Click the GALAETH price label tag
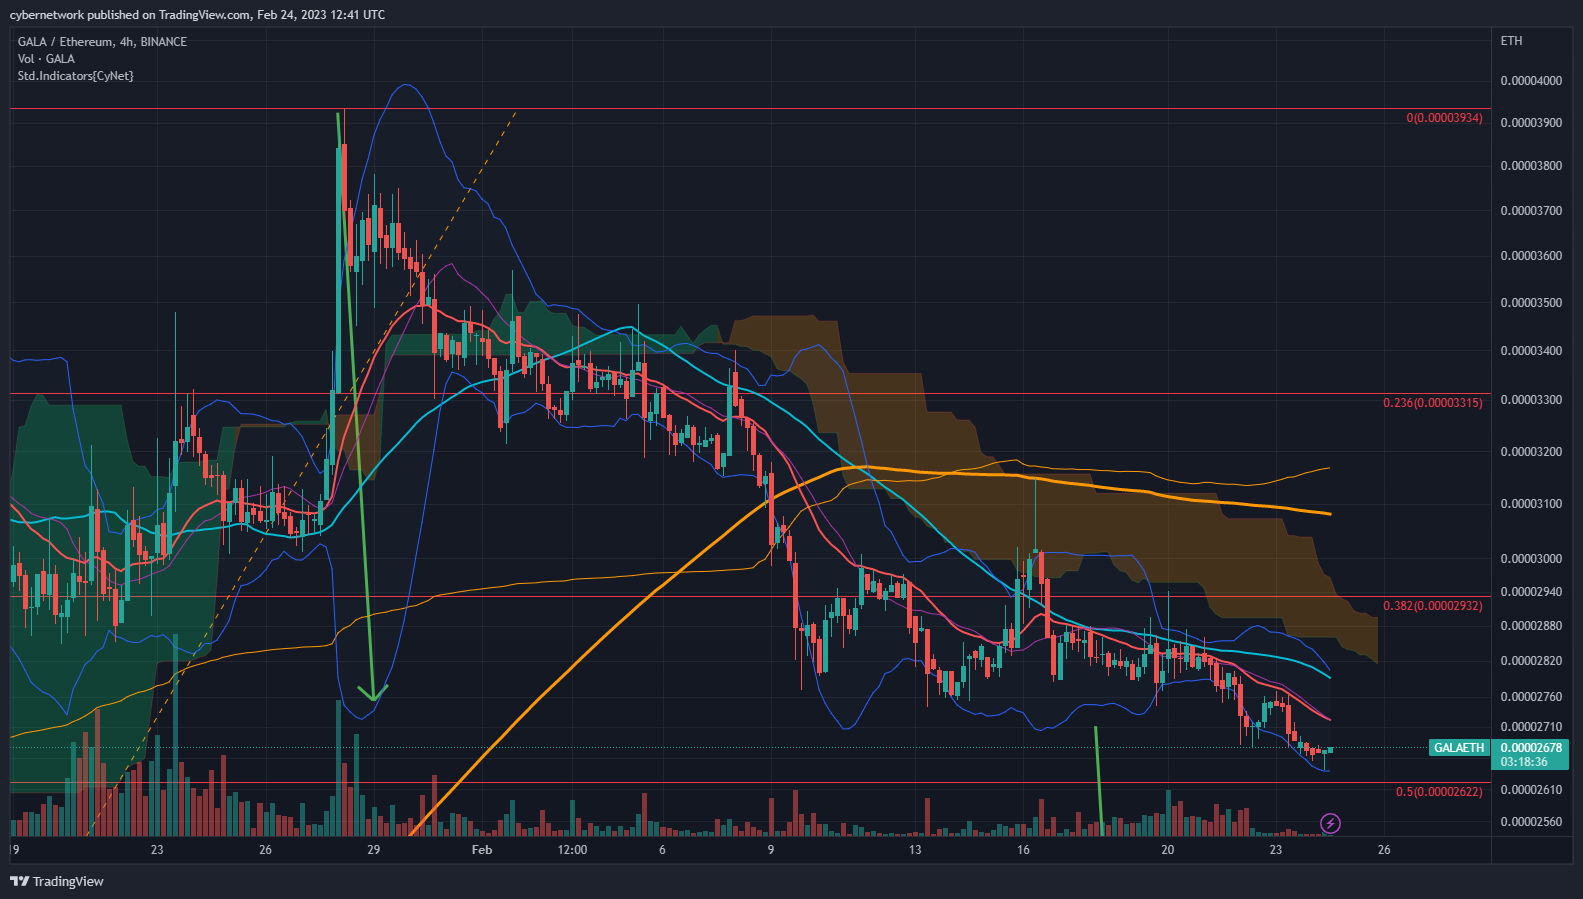 click(1459, 748)
